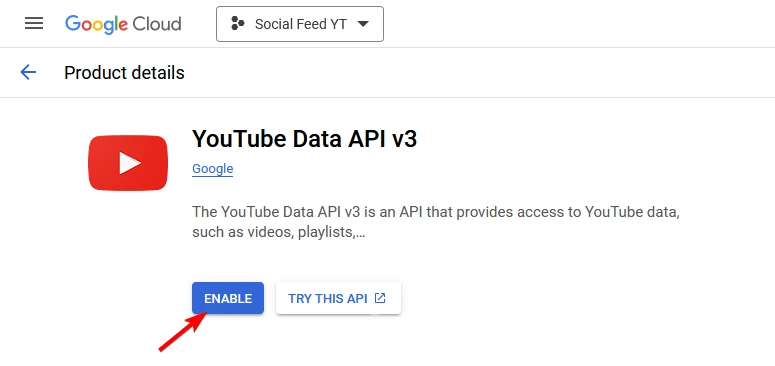This screenshot has height=366, width=775.
Task: Click the project hexagon dots icon
Action: [238, 23]
